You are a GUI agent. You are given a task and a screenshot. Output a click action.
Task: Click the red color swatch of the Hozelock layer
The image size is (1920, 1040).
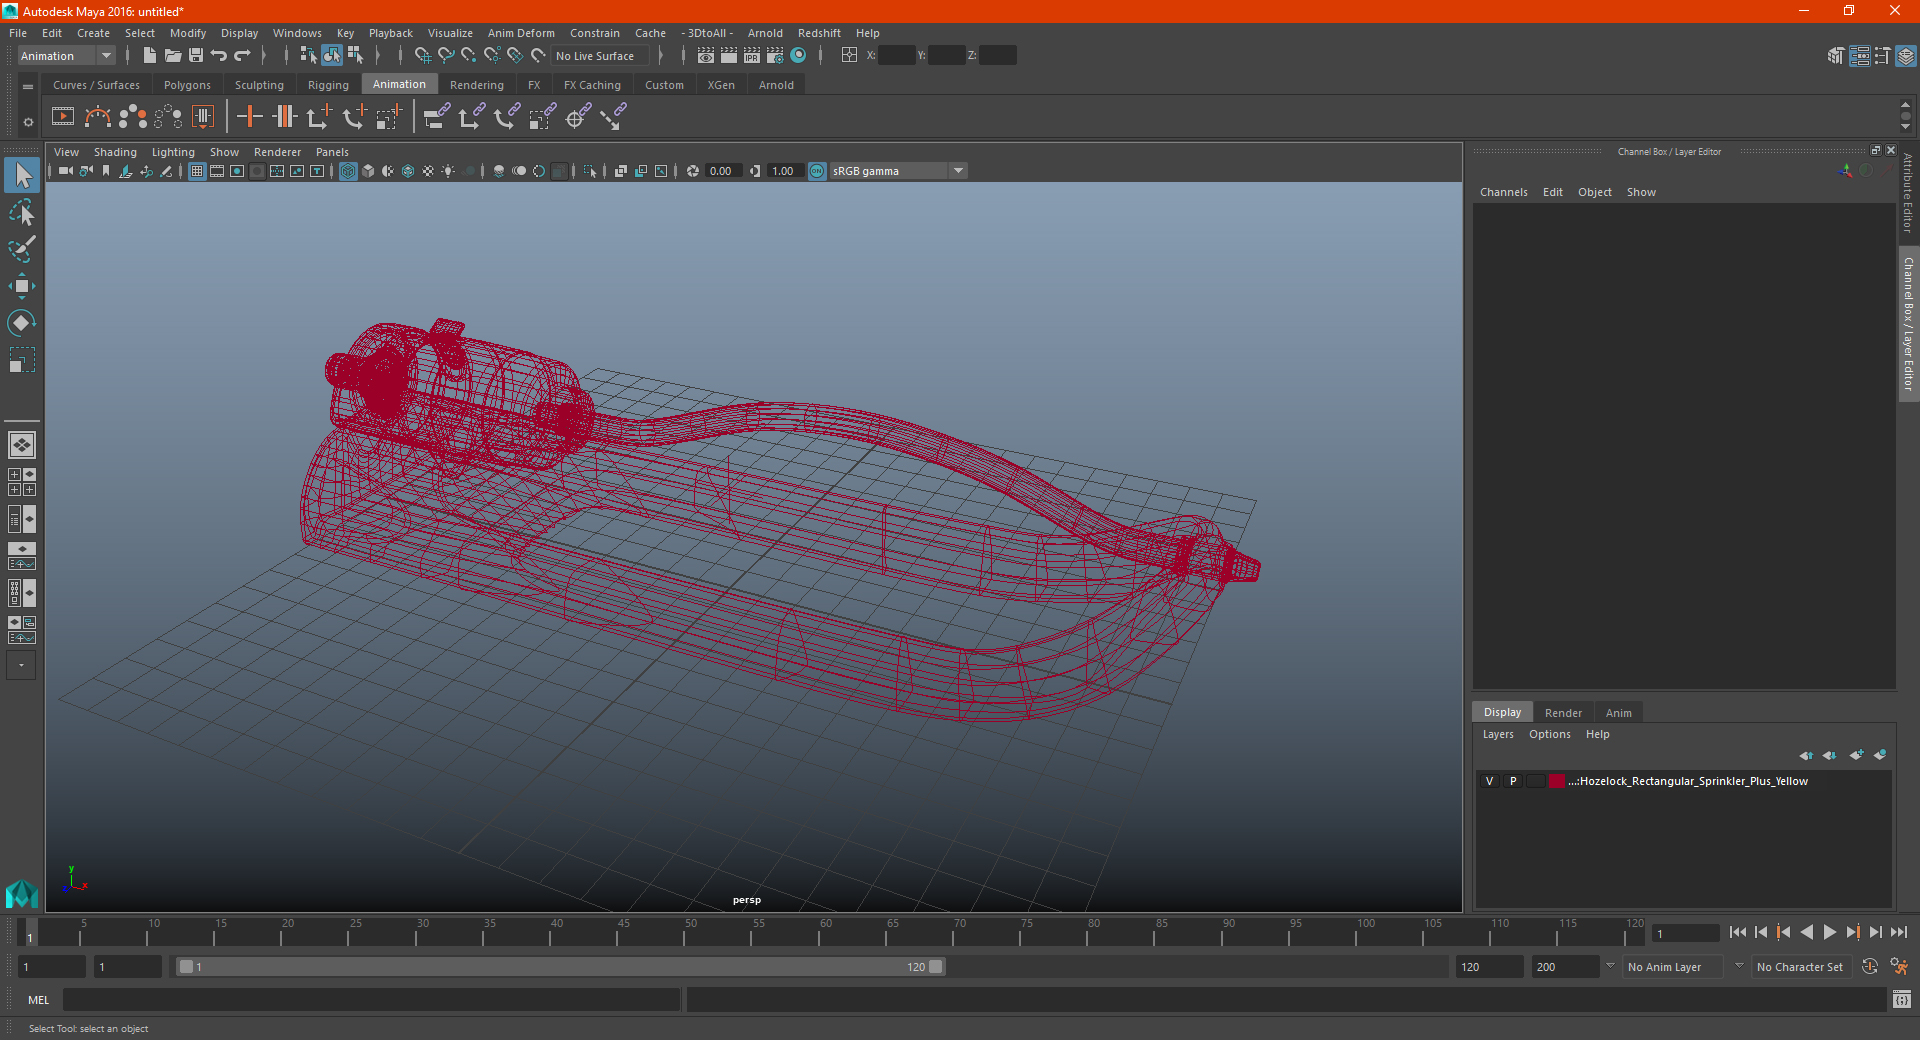[1557, 781]
